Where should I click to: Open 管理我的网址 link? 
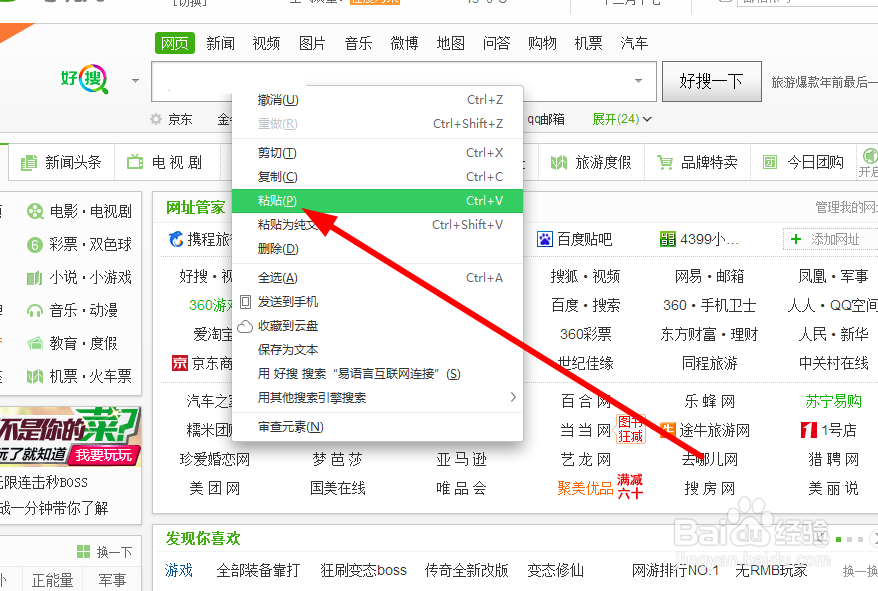(846, 207)
